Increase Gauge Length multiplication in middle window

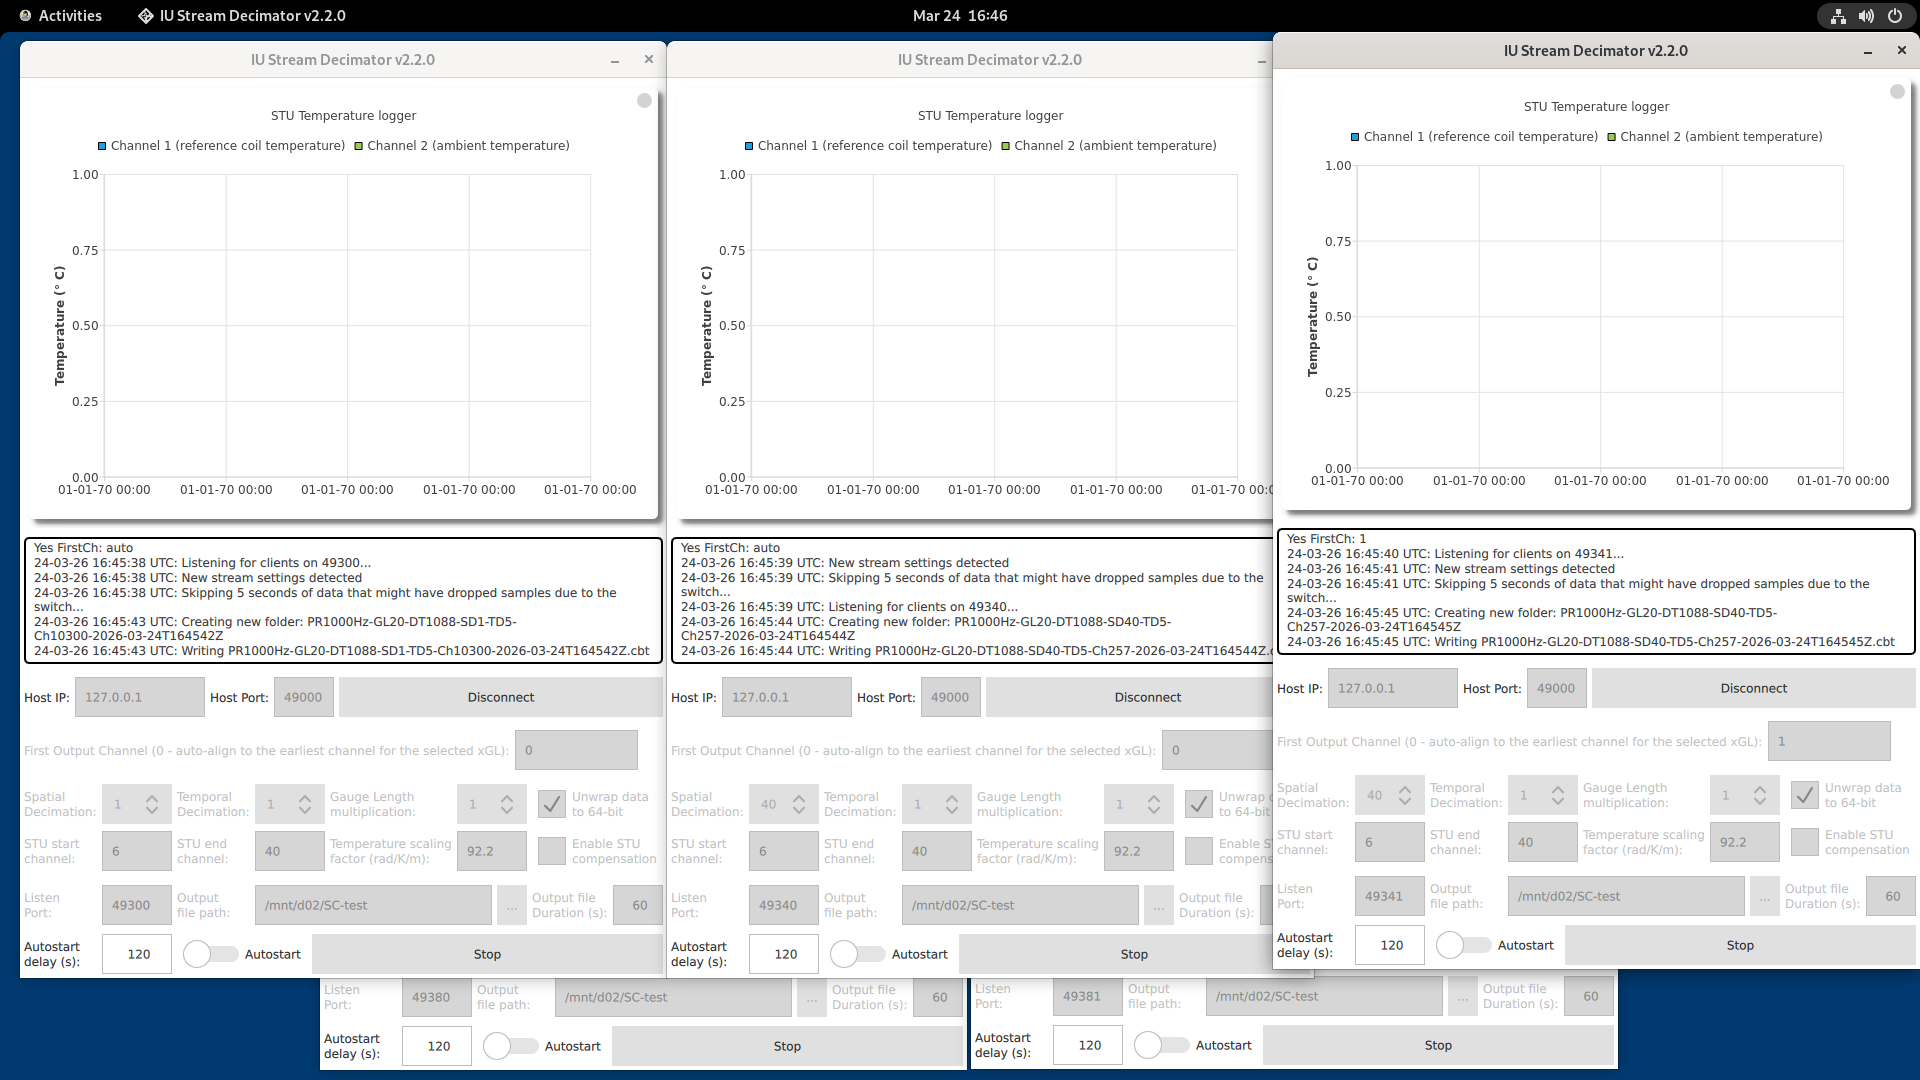tap(1154, 798)
